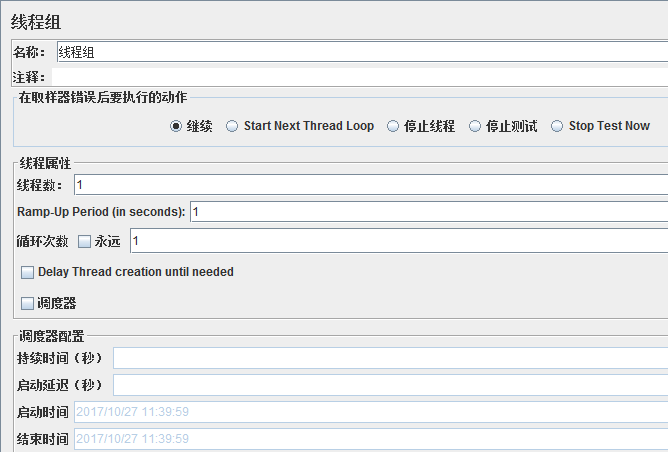668x452 pixels.
Task: Click the 调度器配置 section label
Action: coord(52,336)
